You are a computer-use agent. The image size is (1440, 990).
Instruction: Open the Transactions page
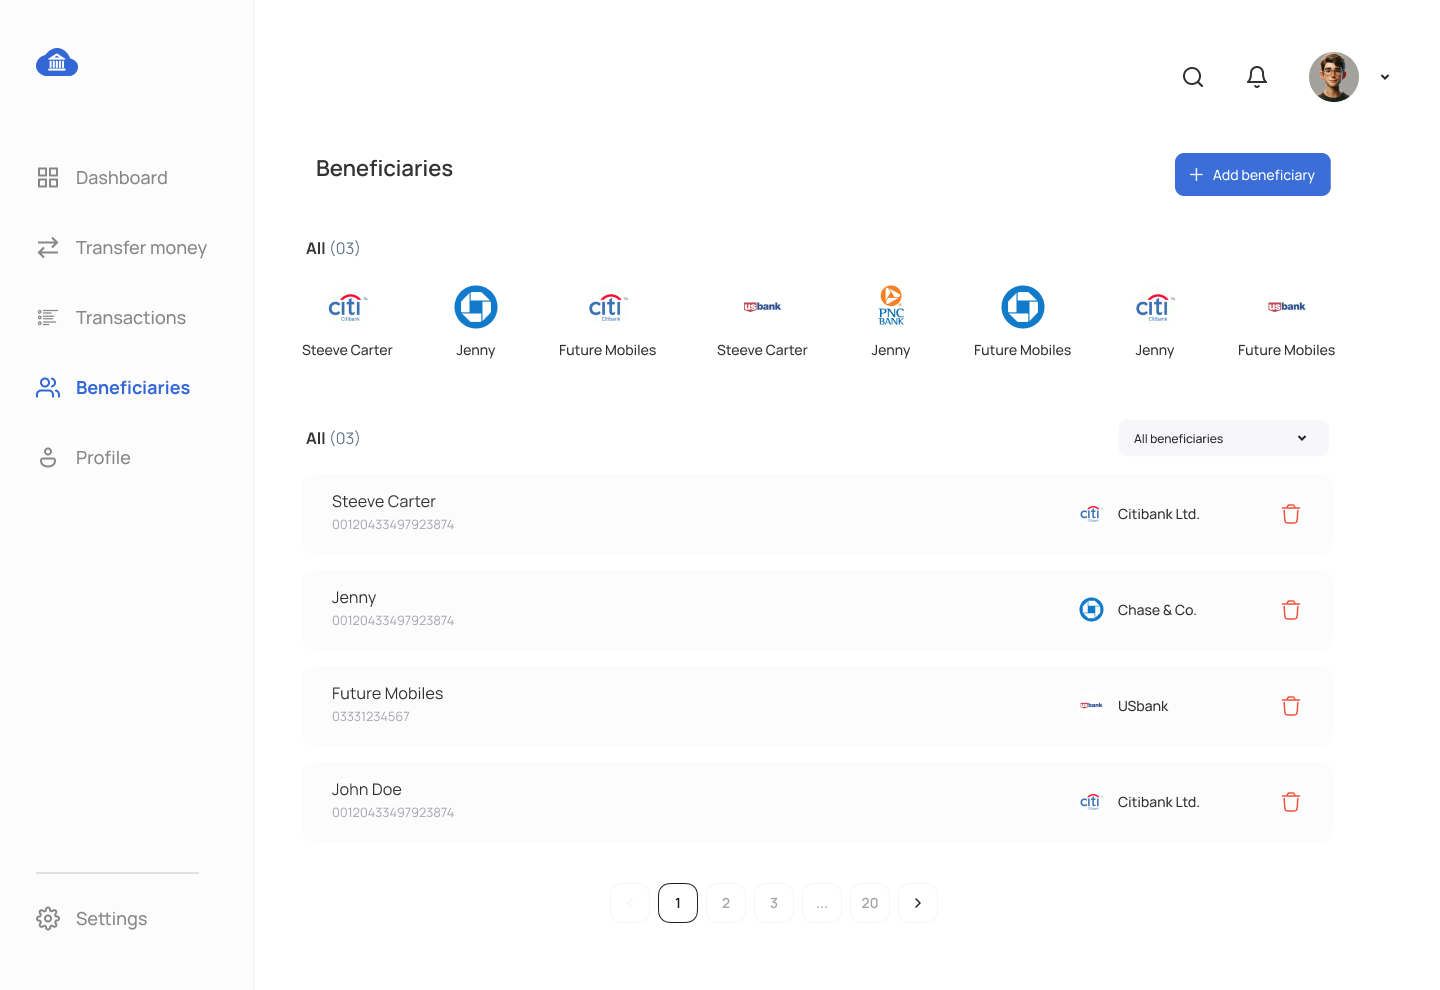(111, 318)
